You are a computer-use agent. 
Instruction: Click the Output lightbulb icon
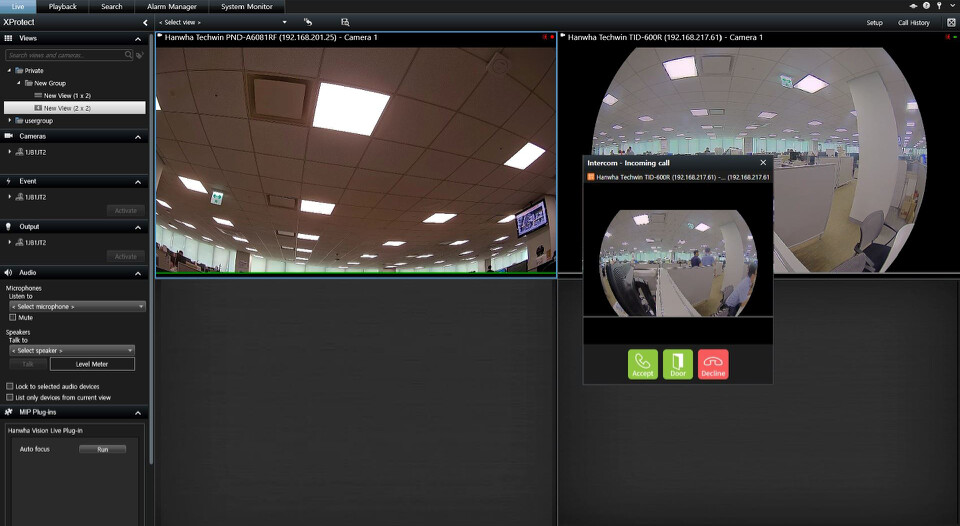click(9, 227)
